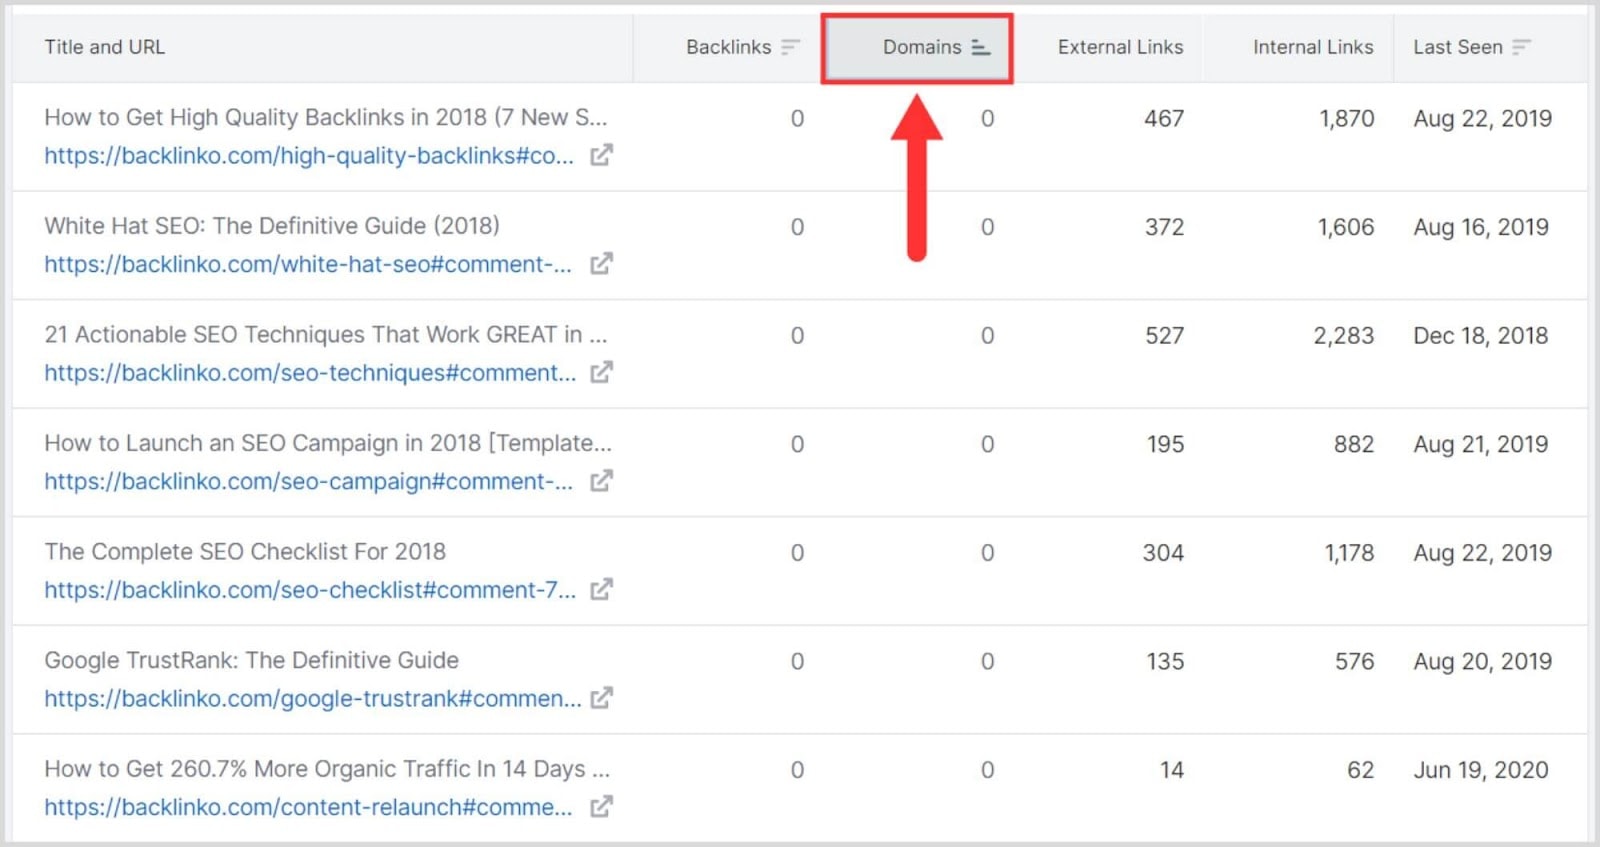Sort by the Backlinks column header

pos(729,47)
